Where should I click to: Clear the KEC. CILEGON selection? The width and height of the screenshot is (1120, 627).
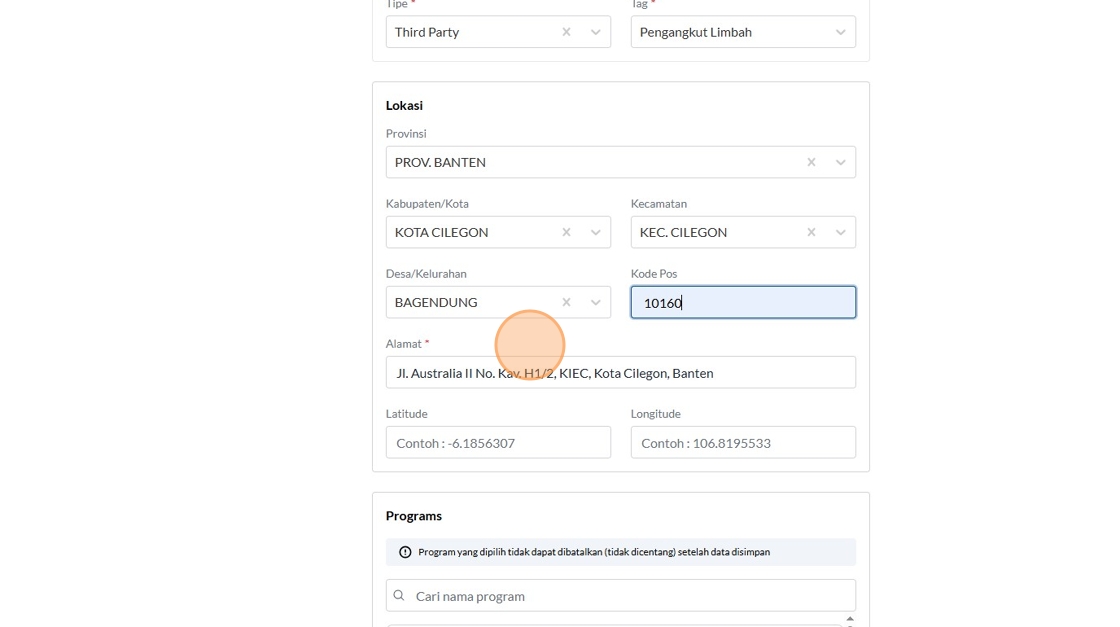tap(811, 232)
